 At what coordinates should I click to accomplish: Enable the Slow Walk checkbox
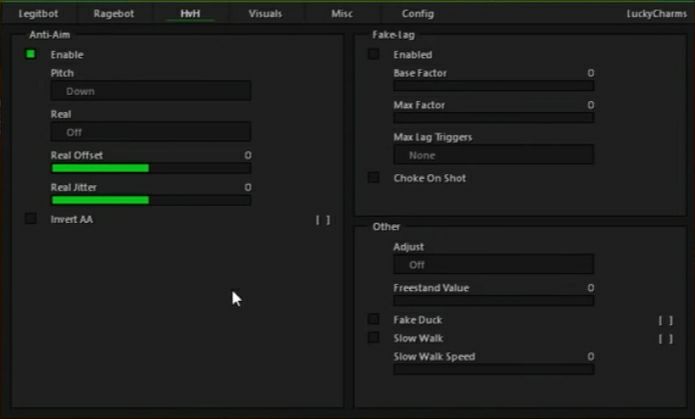tap(374, 338)
